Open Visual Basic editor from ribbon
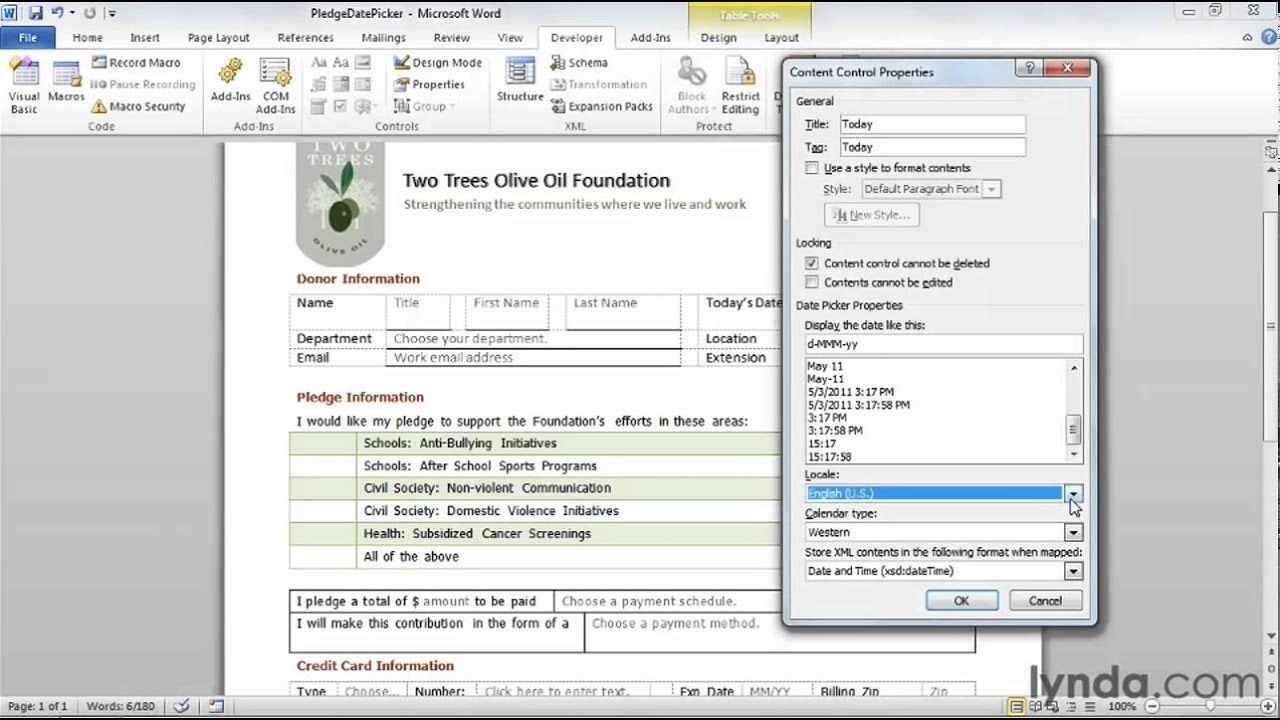The width and height of the screenshot is (1280, 720). click(24, 86)
